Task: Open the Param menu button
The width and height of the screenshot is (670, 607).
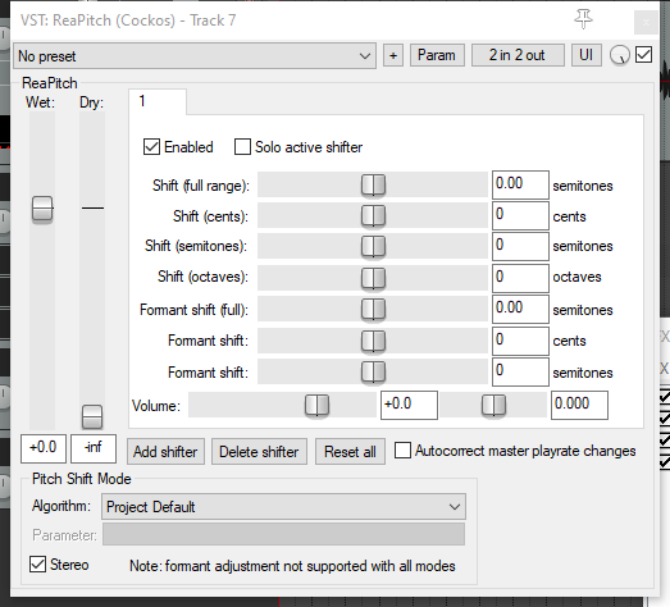Action: (x=437, y=55)
